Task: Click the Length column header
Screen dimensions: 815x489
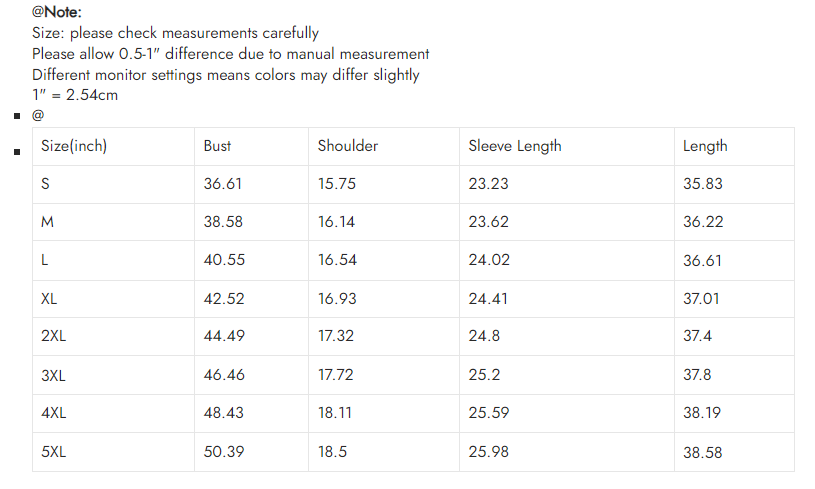Action: coord(705,146)
